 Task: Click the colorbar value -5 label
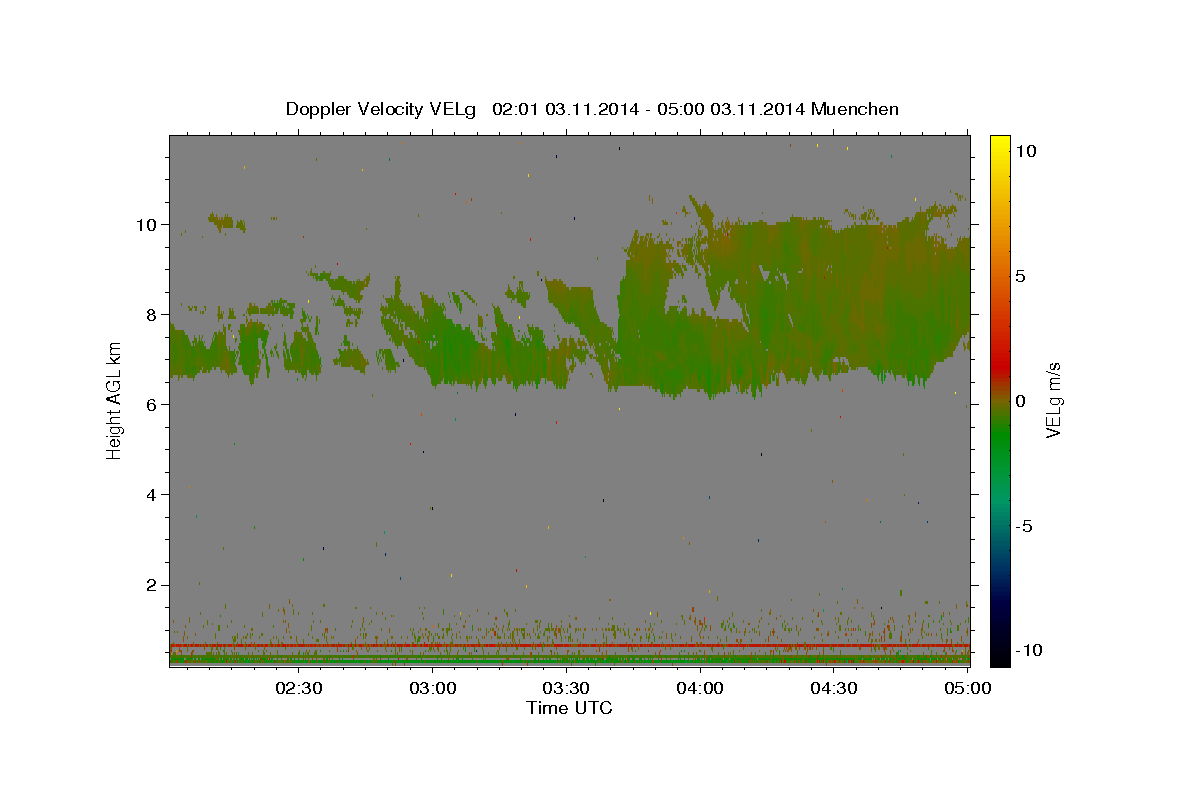[1023, 526]
